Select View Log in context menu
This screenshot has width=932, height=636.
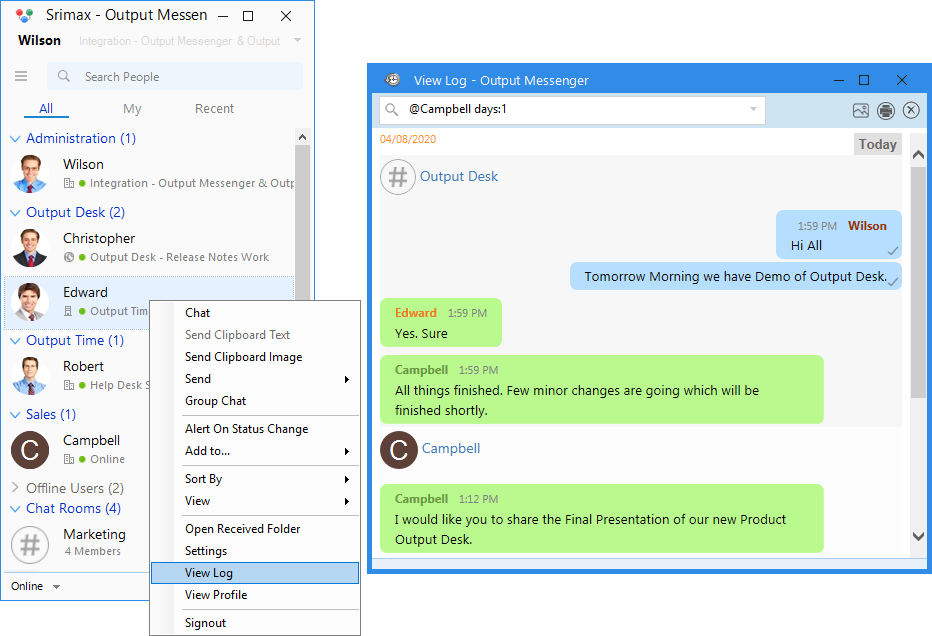click(255, 573)
